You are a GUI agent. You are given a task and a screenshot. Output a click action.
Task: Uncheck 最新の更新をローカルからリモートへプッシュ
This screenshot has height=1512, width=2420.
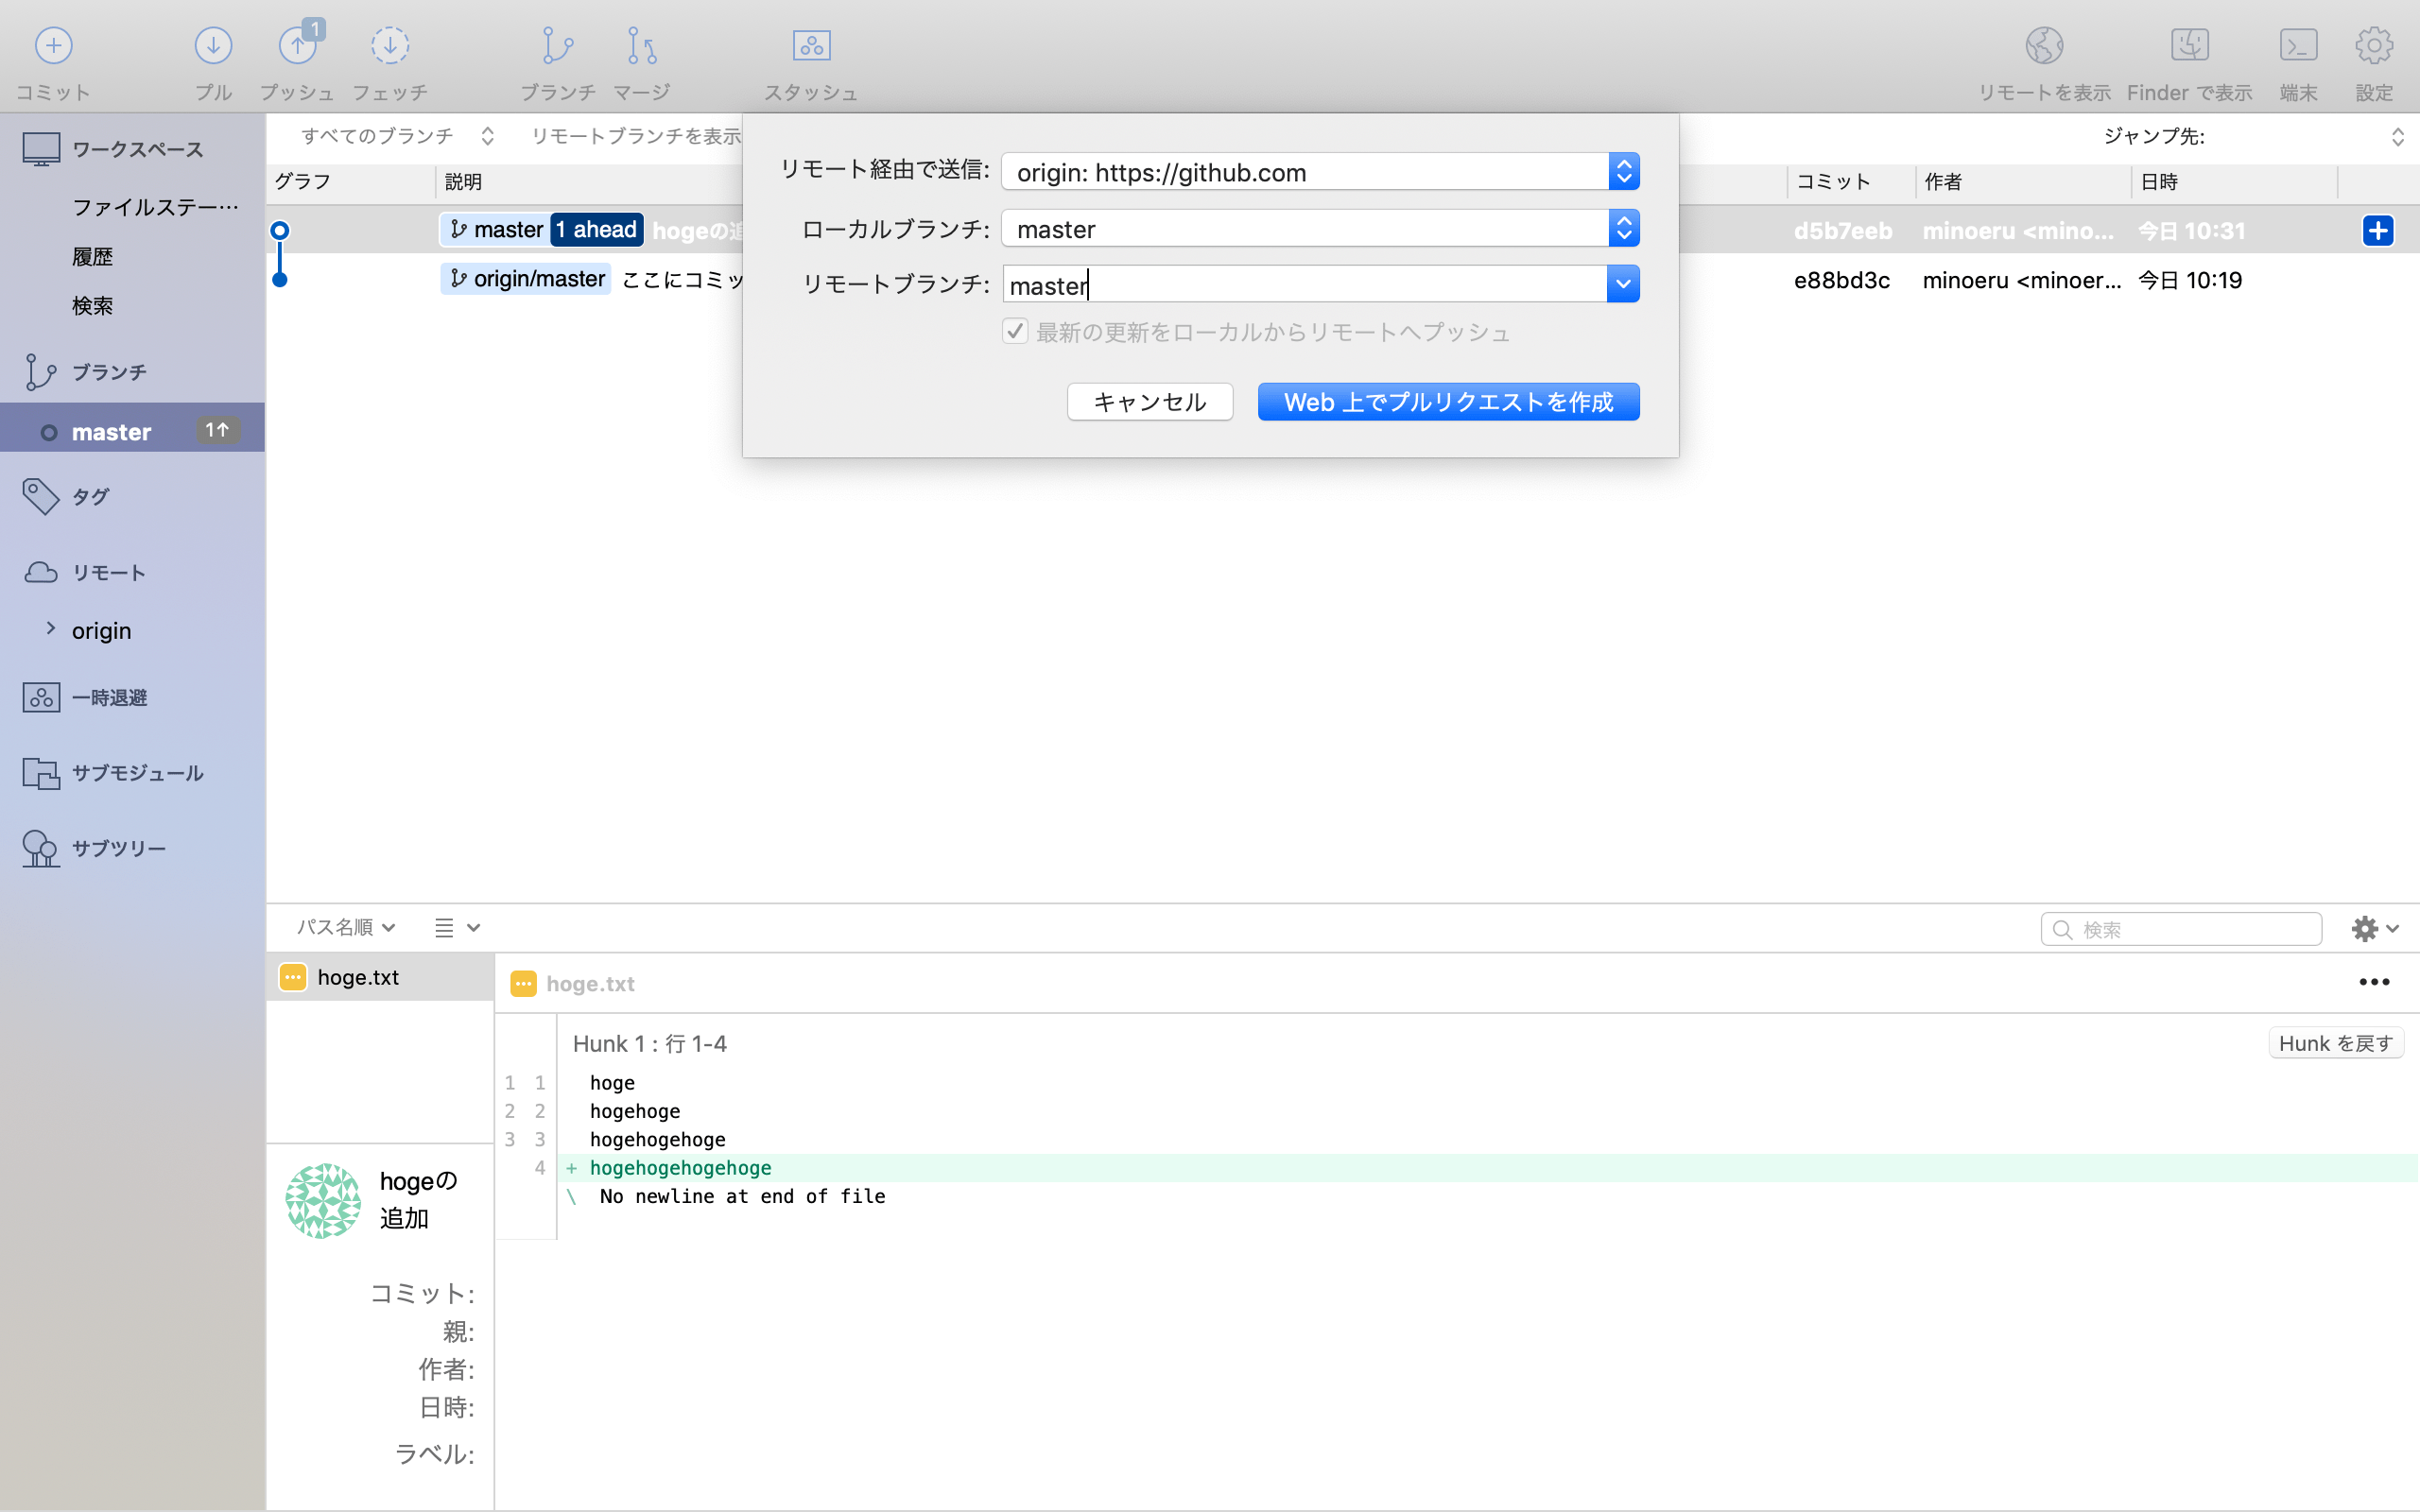tap(1014, 331)
